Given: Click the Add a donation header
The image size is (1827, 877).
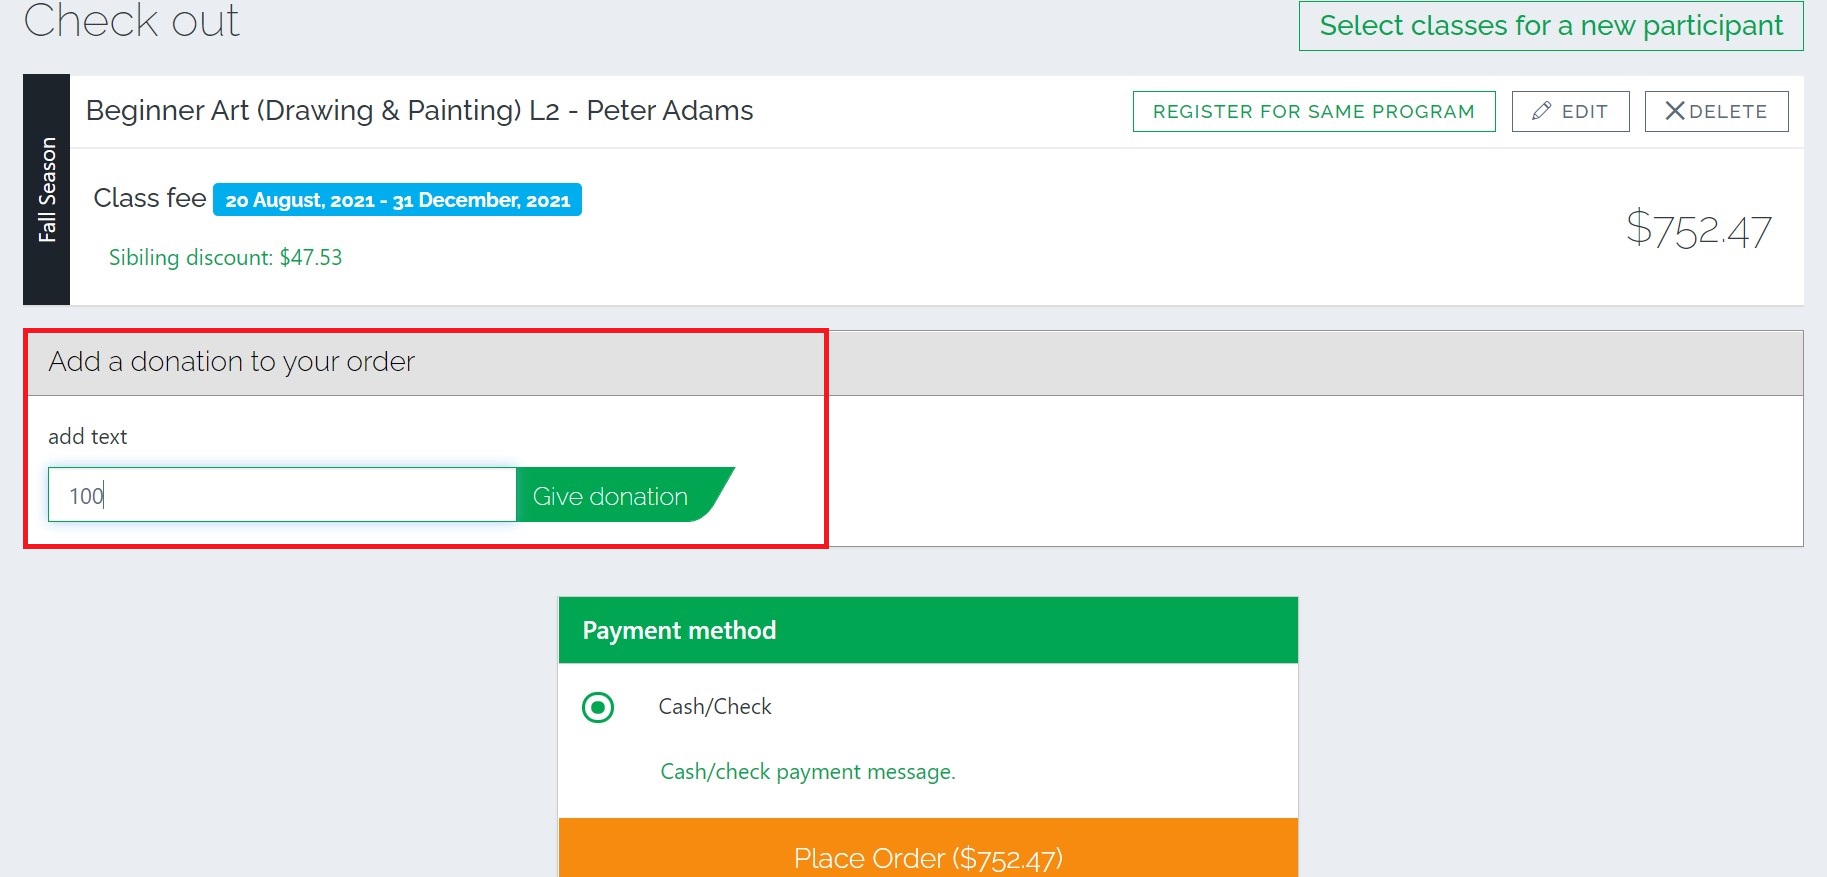Looking at the screenshot, I should (231, 361).
